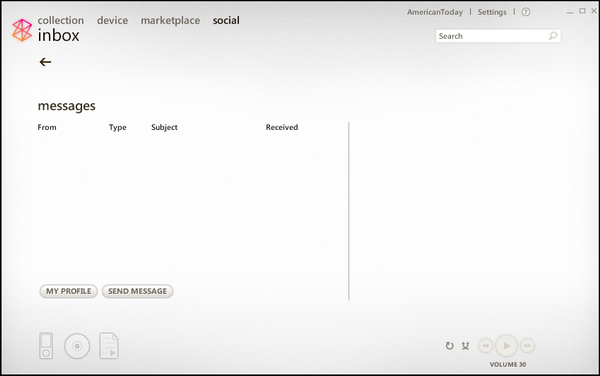The image size is (600, 376).
Task: Skip to the next track
Action: click(527, 346)
